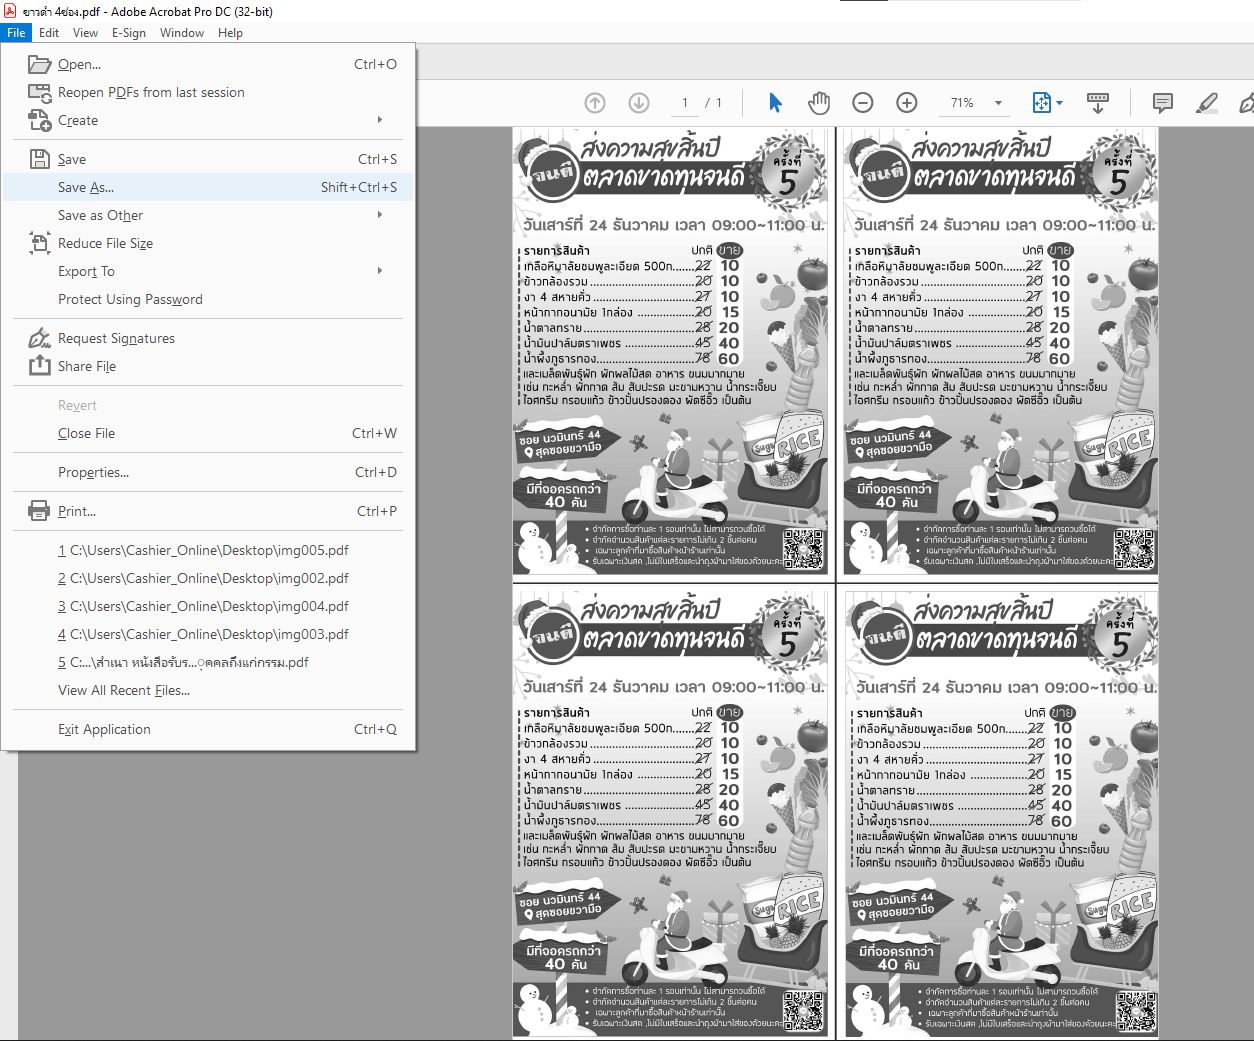Click View All Recent Files...
Screen dimensions: 1254x1041
(124, 690)
